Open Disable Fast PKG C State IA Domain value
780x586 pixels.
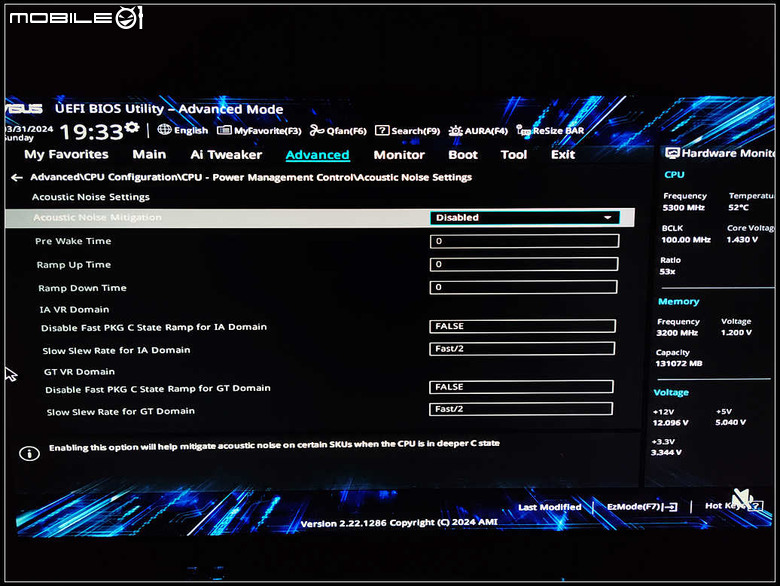(522, 326)
